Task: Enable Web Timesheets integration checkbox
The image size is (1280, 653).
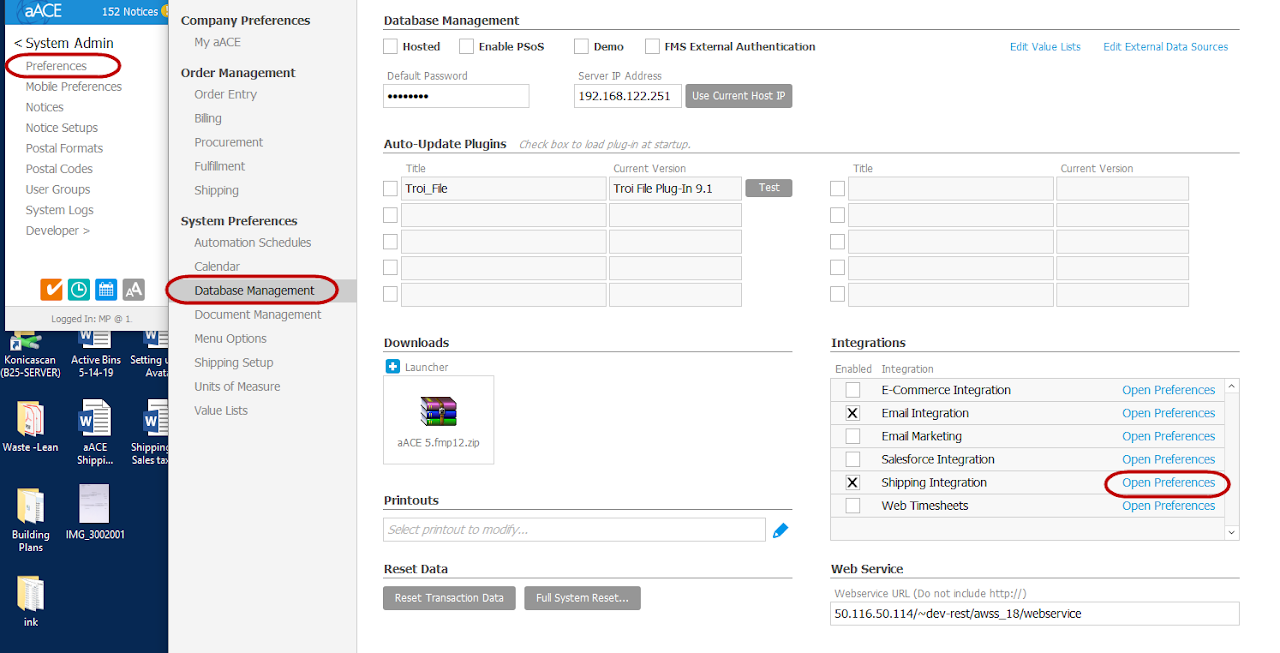Action: click(x=853, y=505)
